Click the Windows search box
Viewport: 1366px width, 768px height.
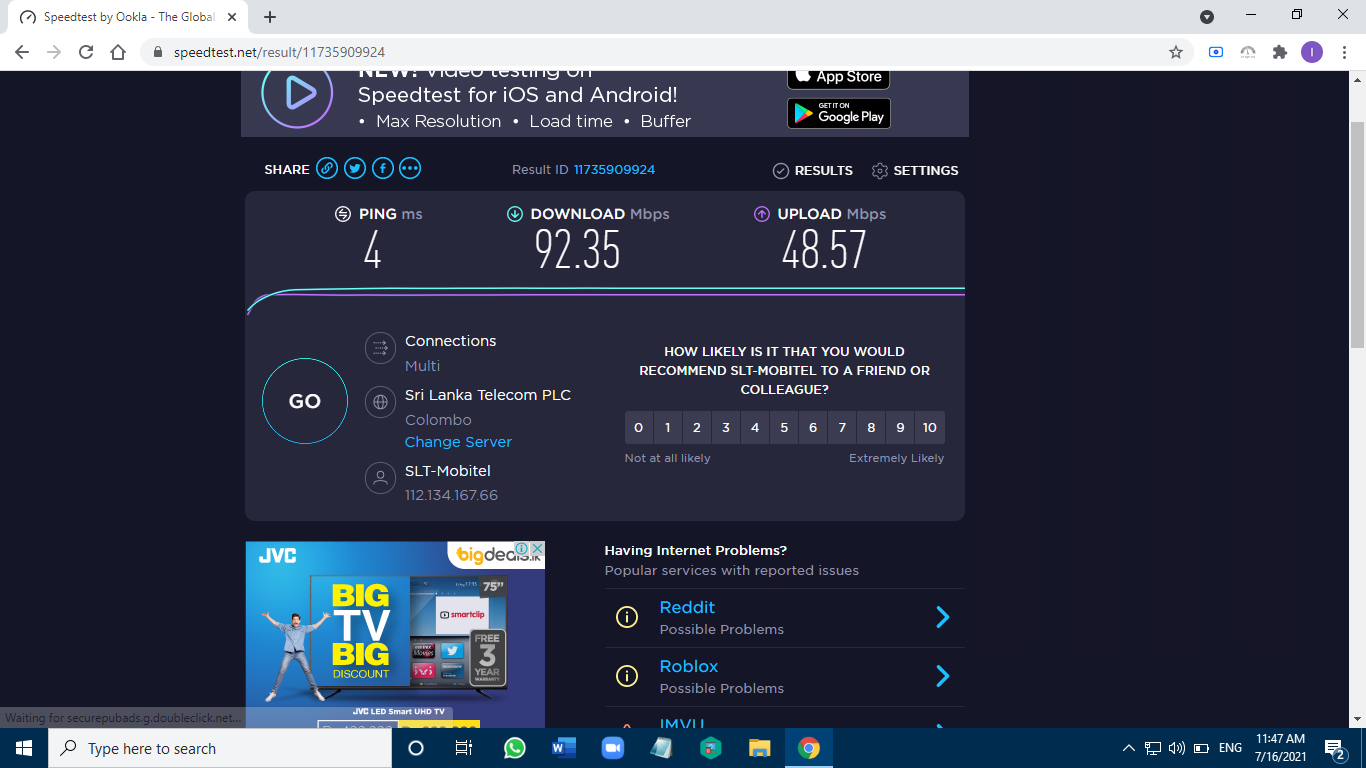pyautogui.click(x=220, y=748)
